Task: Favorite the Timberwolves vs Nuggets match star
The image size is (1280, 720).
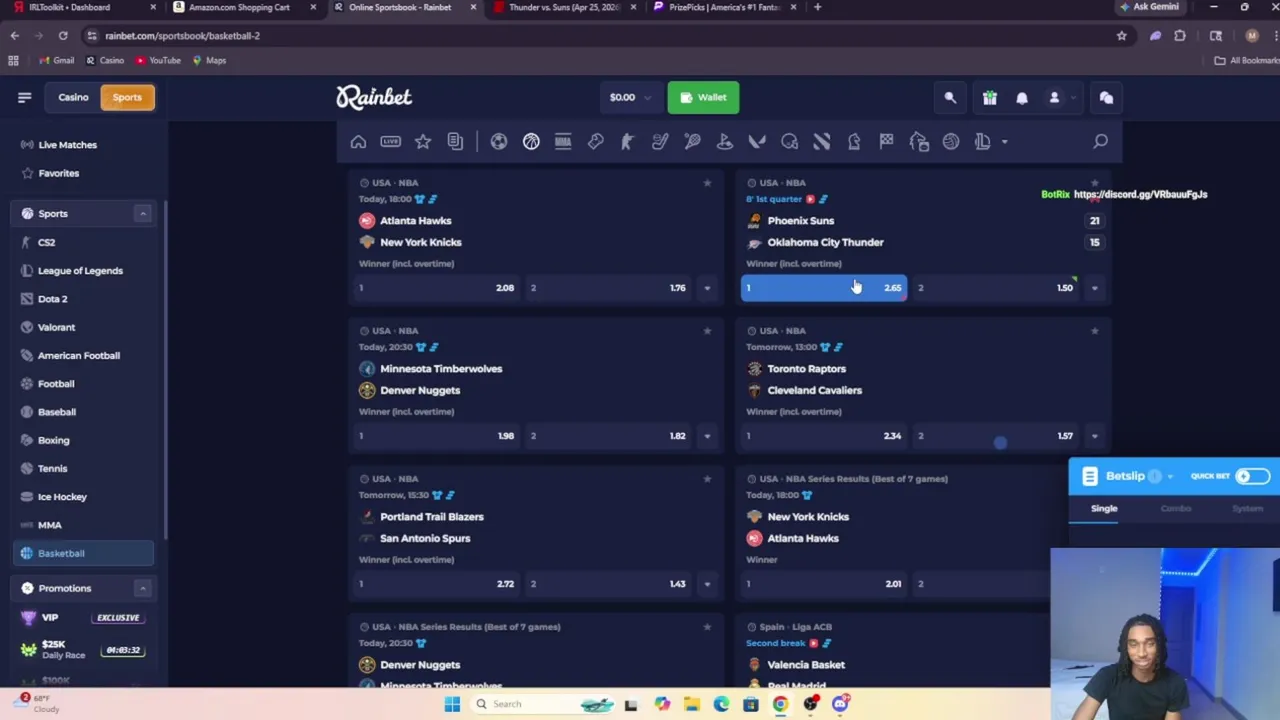Action: 707,331
